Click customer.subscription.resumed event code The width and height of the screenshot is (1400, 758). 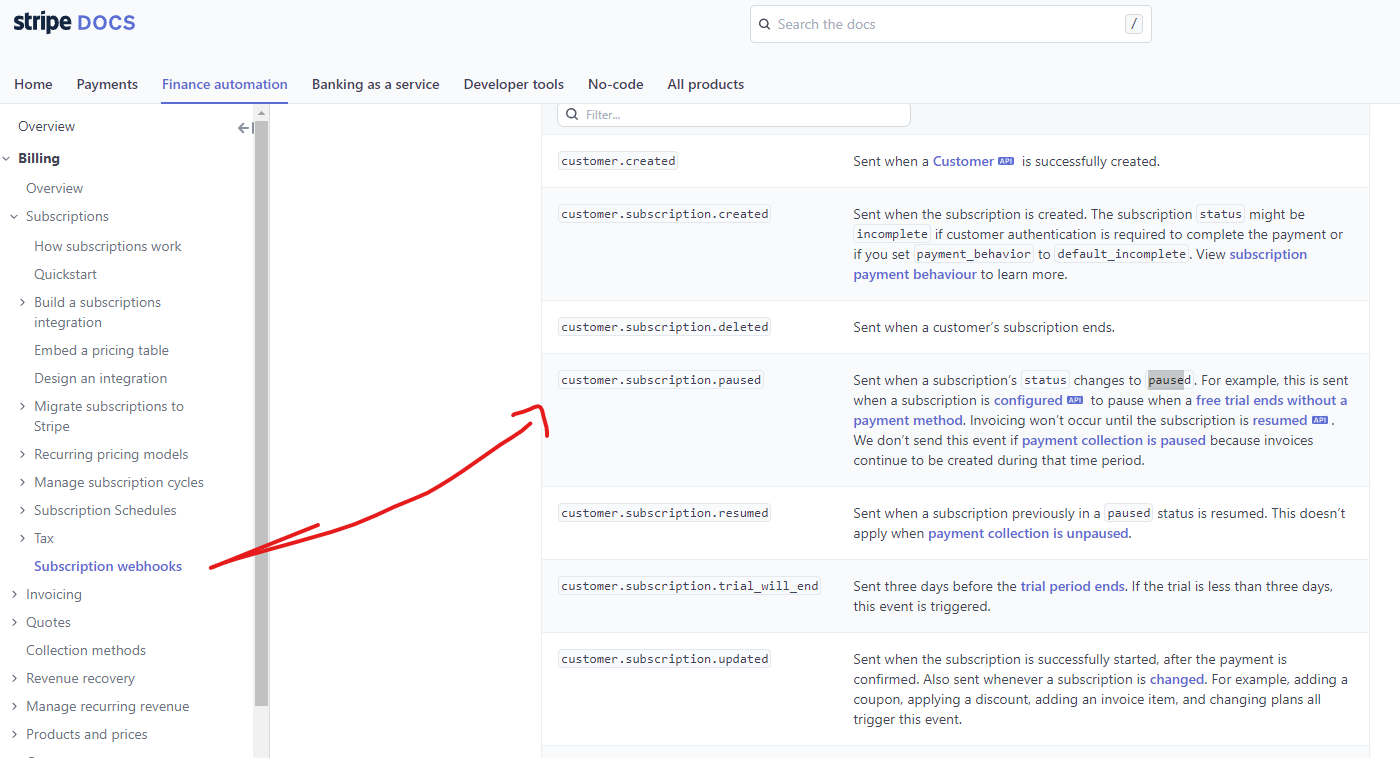[x=665, y=513]
